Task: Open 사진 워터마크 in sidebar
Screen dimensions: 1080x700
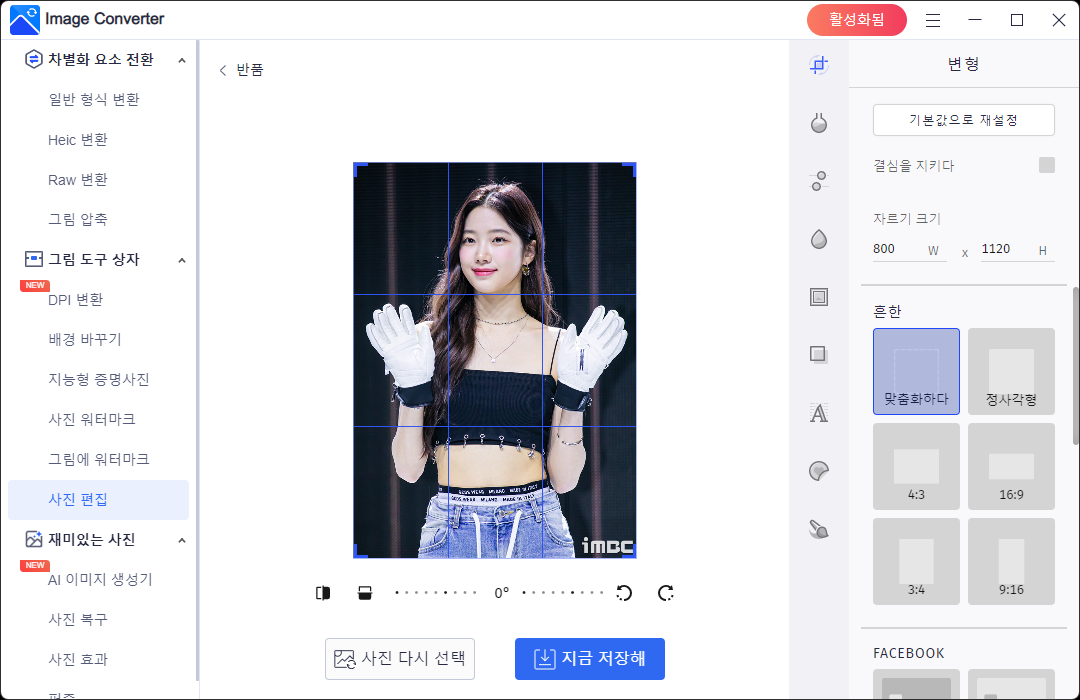Action: tap(92, 419)
